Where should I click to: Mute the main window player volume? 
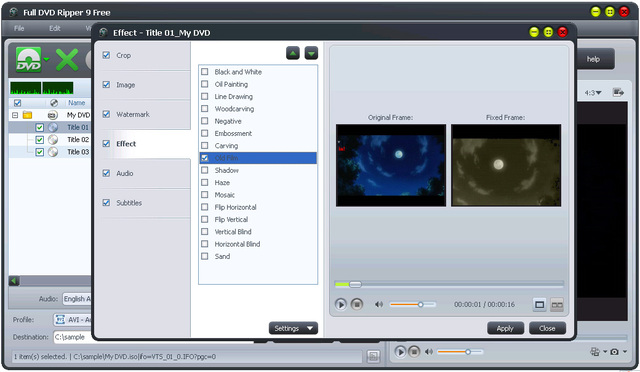pyautogui.click(x=429, y=352)
